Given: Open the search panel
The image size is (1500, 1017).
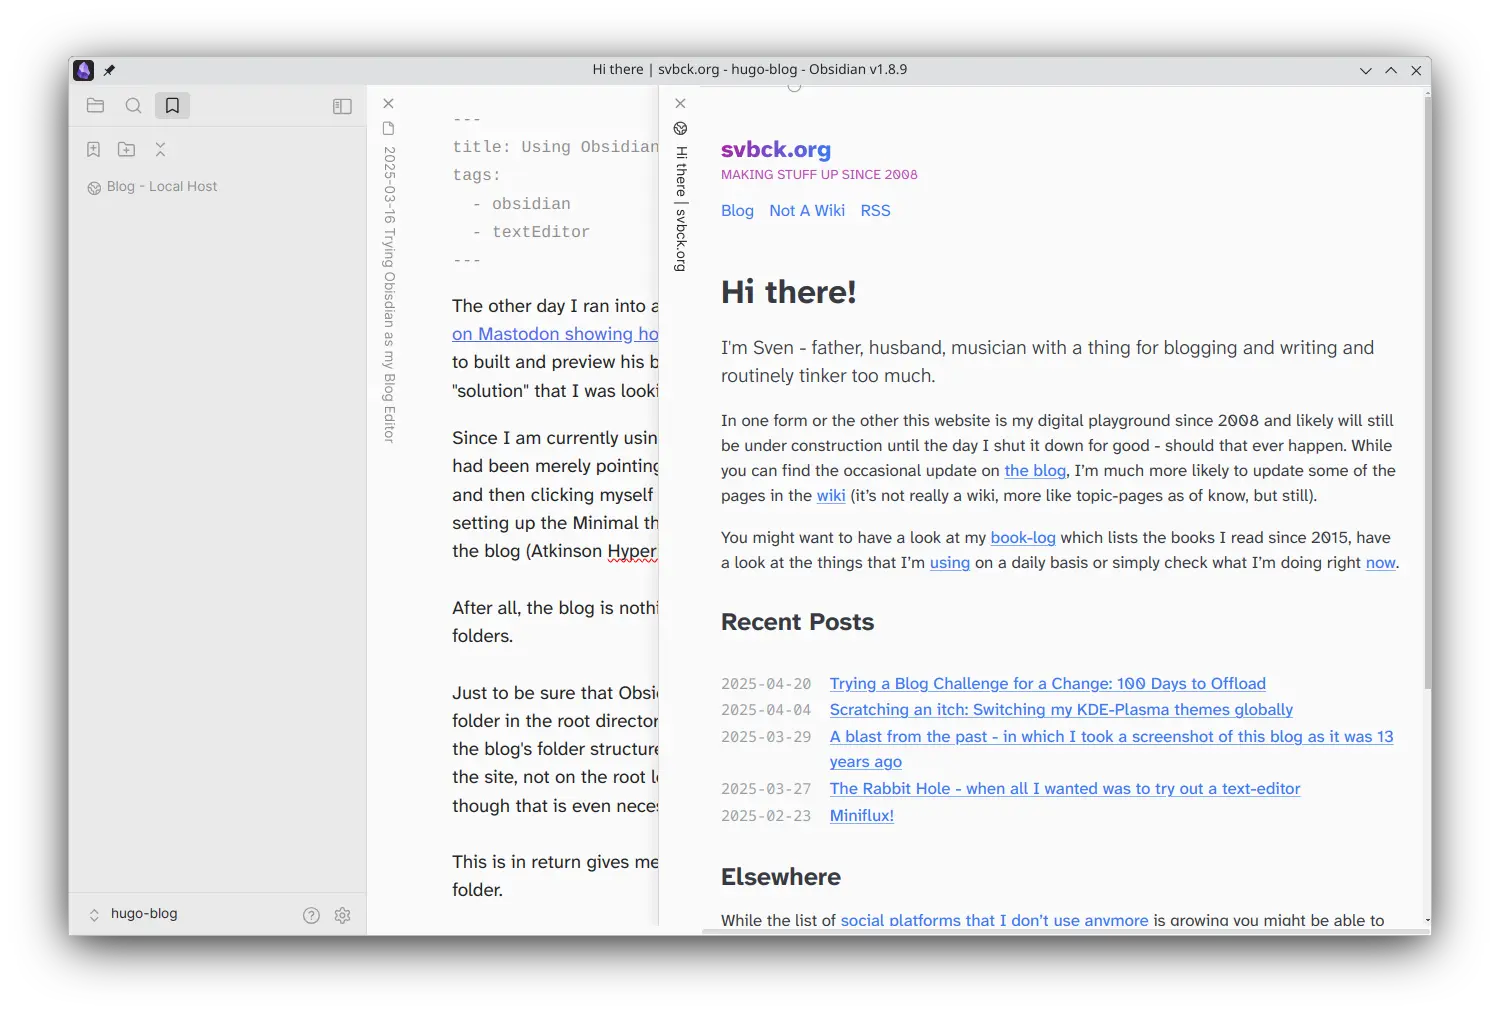Looking at the screenshot, I should pos(133,106).
